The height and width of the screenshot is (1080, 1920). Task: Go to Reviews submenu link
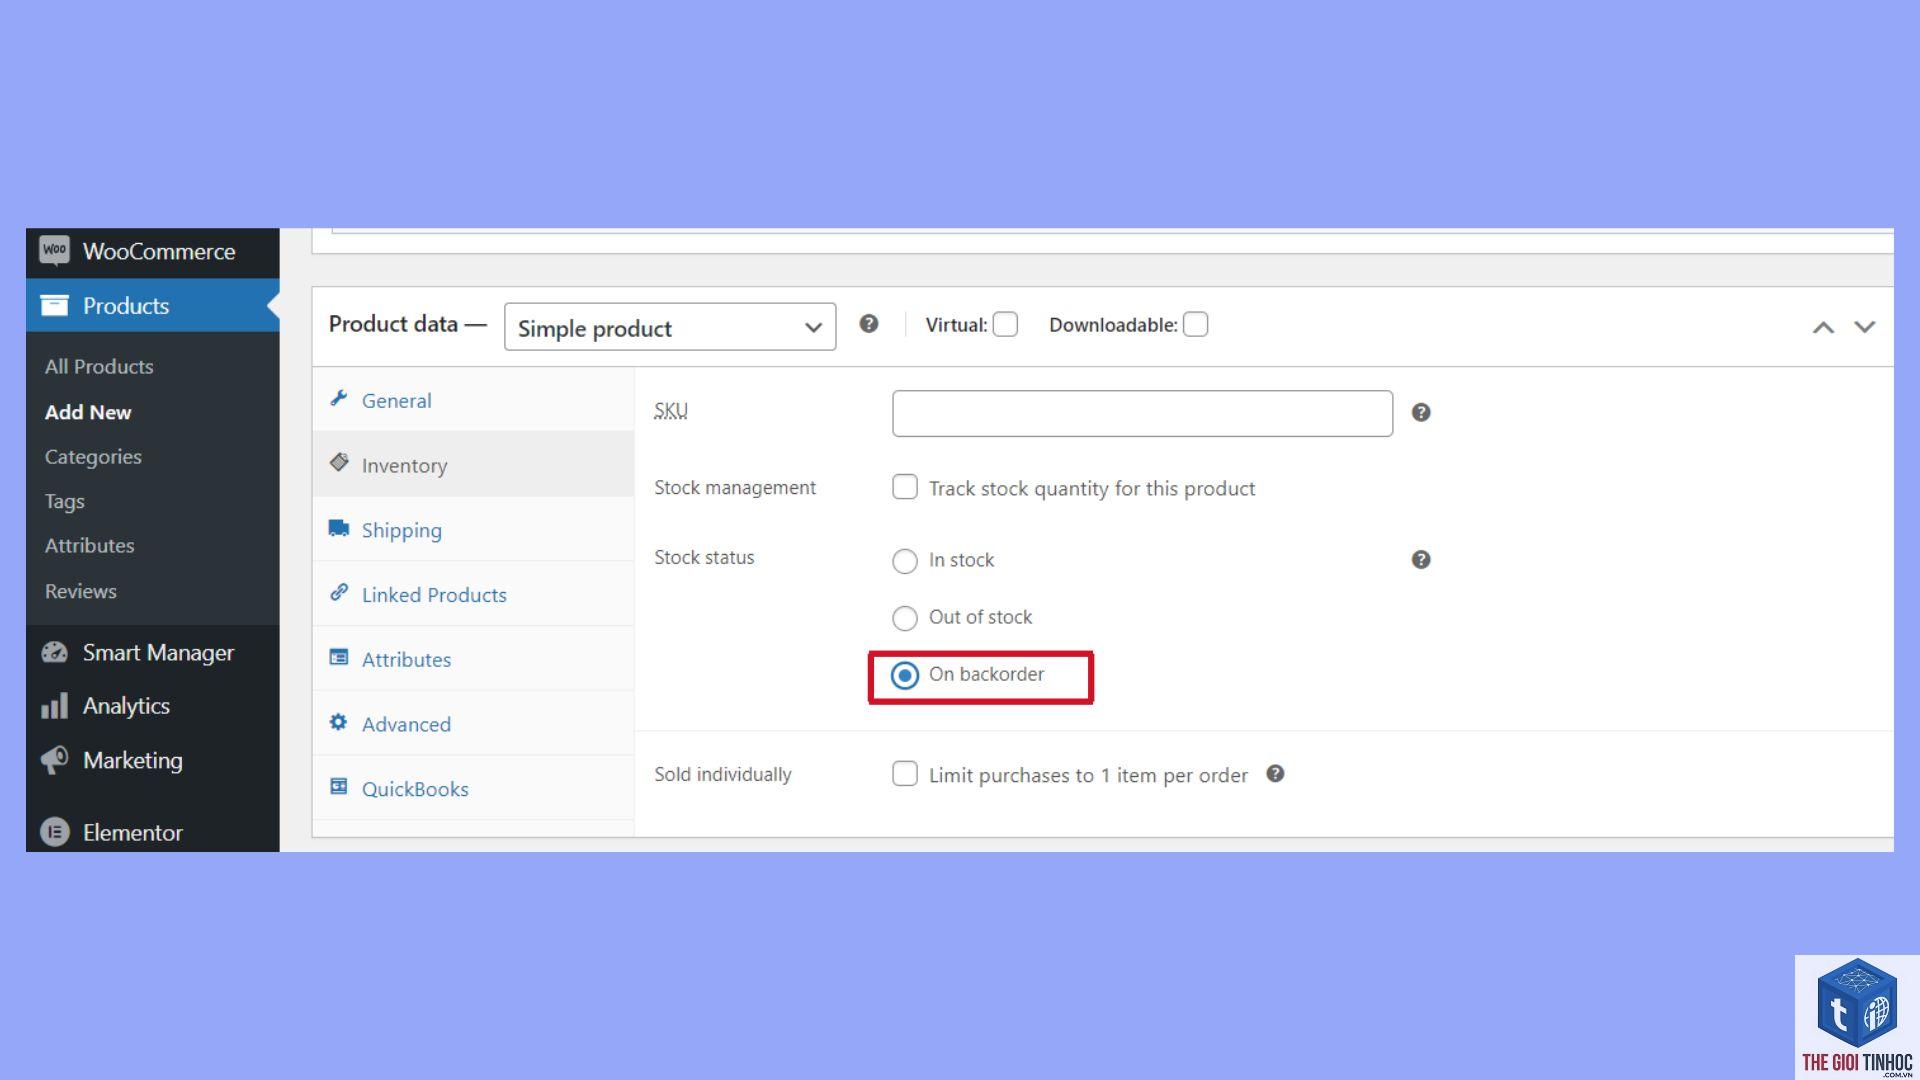(80, 591)
